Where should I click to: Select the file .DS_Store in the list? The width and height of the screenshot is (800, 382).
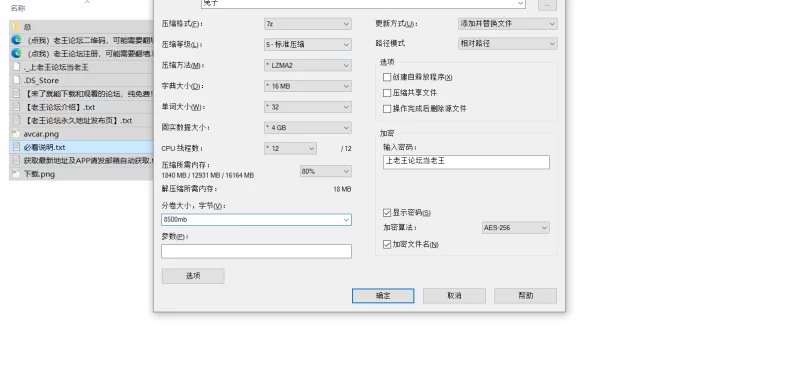click(41, 80)
